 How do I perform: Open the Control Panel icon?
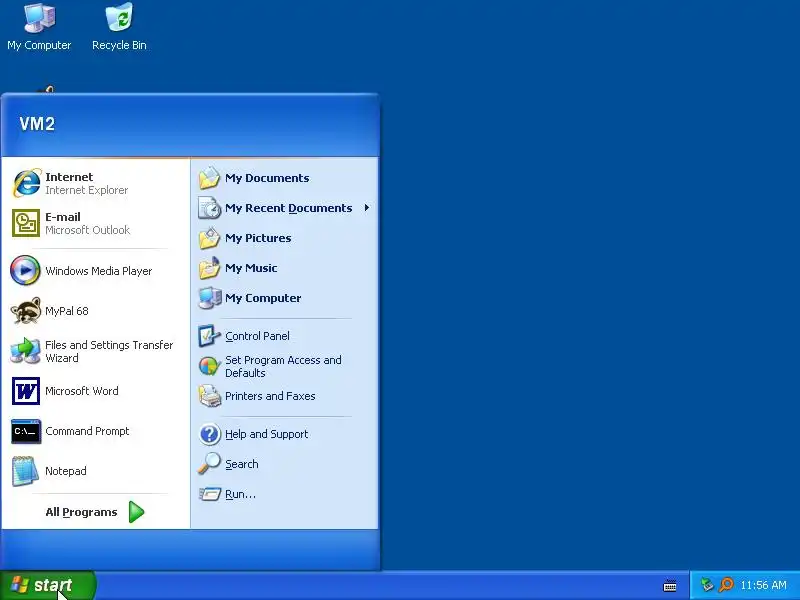coord(209,336)
